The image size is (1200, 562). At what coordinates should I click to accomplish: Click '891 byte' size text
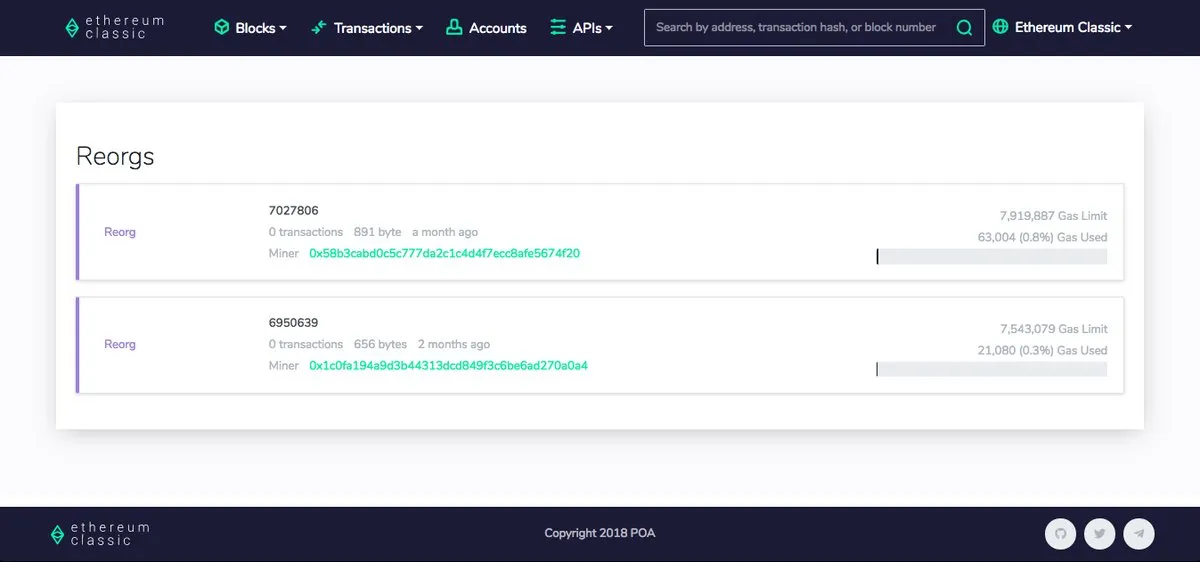tap(377, 232)
